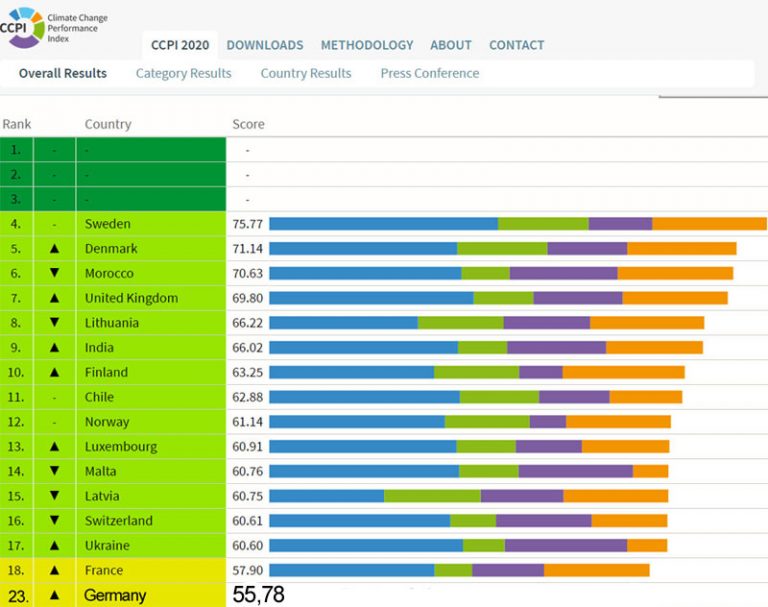Open the About menu item

tap(451, 45)
